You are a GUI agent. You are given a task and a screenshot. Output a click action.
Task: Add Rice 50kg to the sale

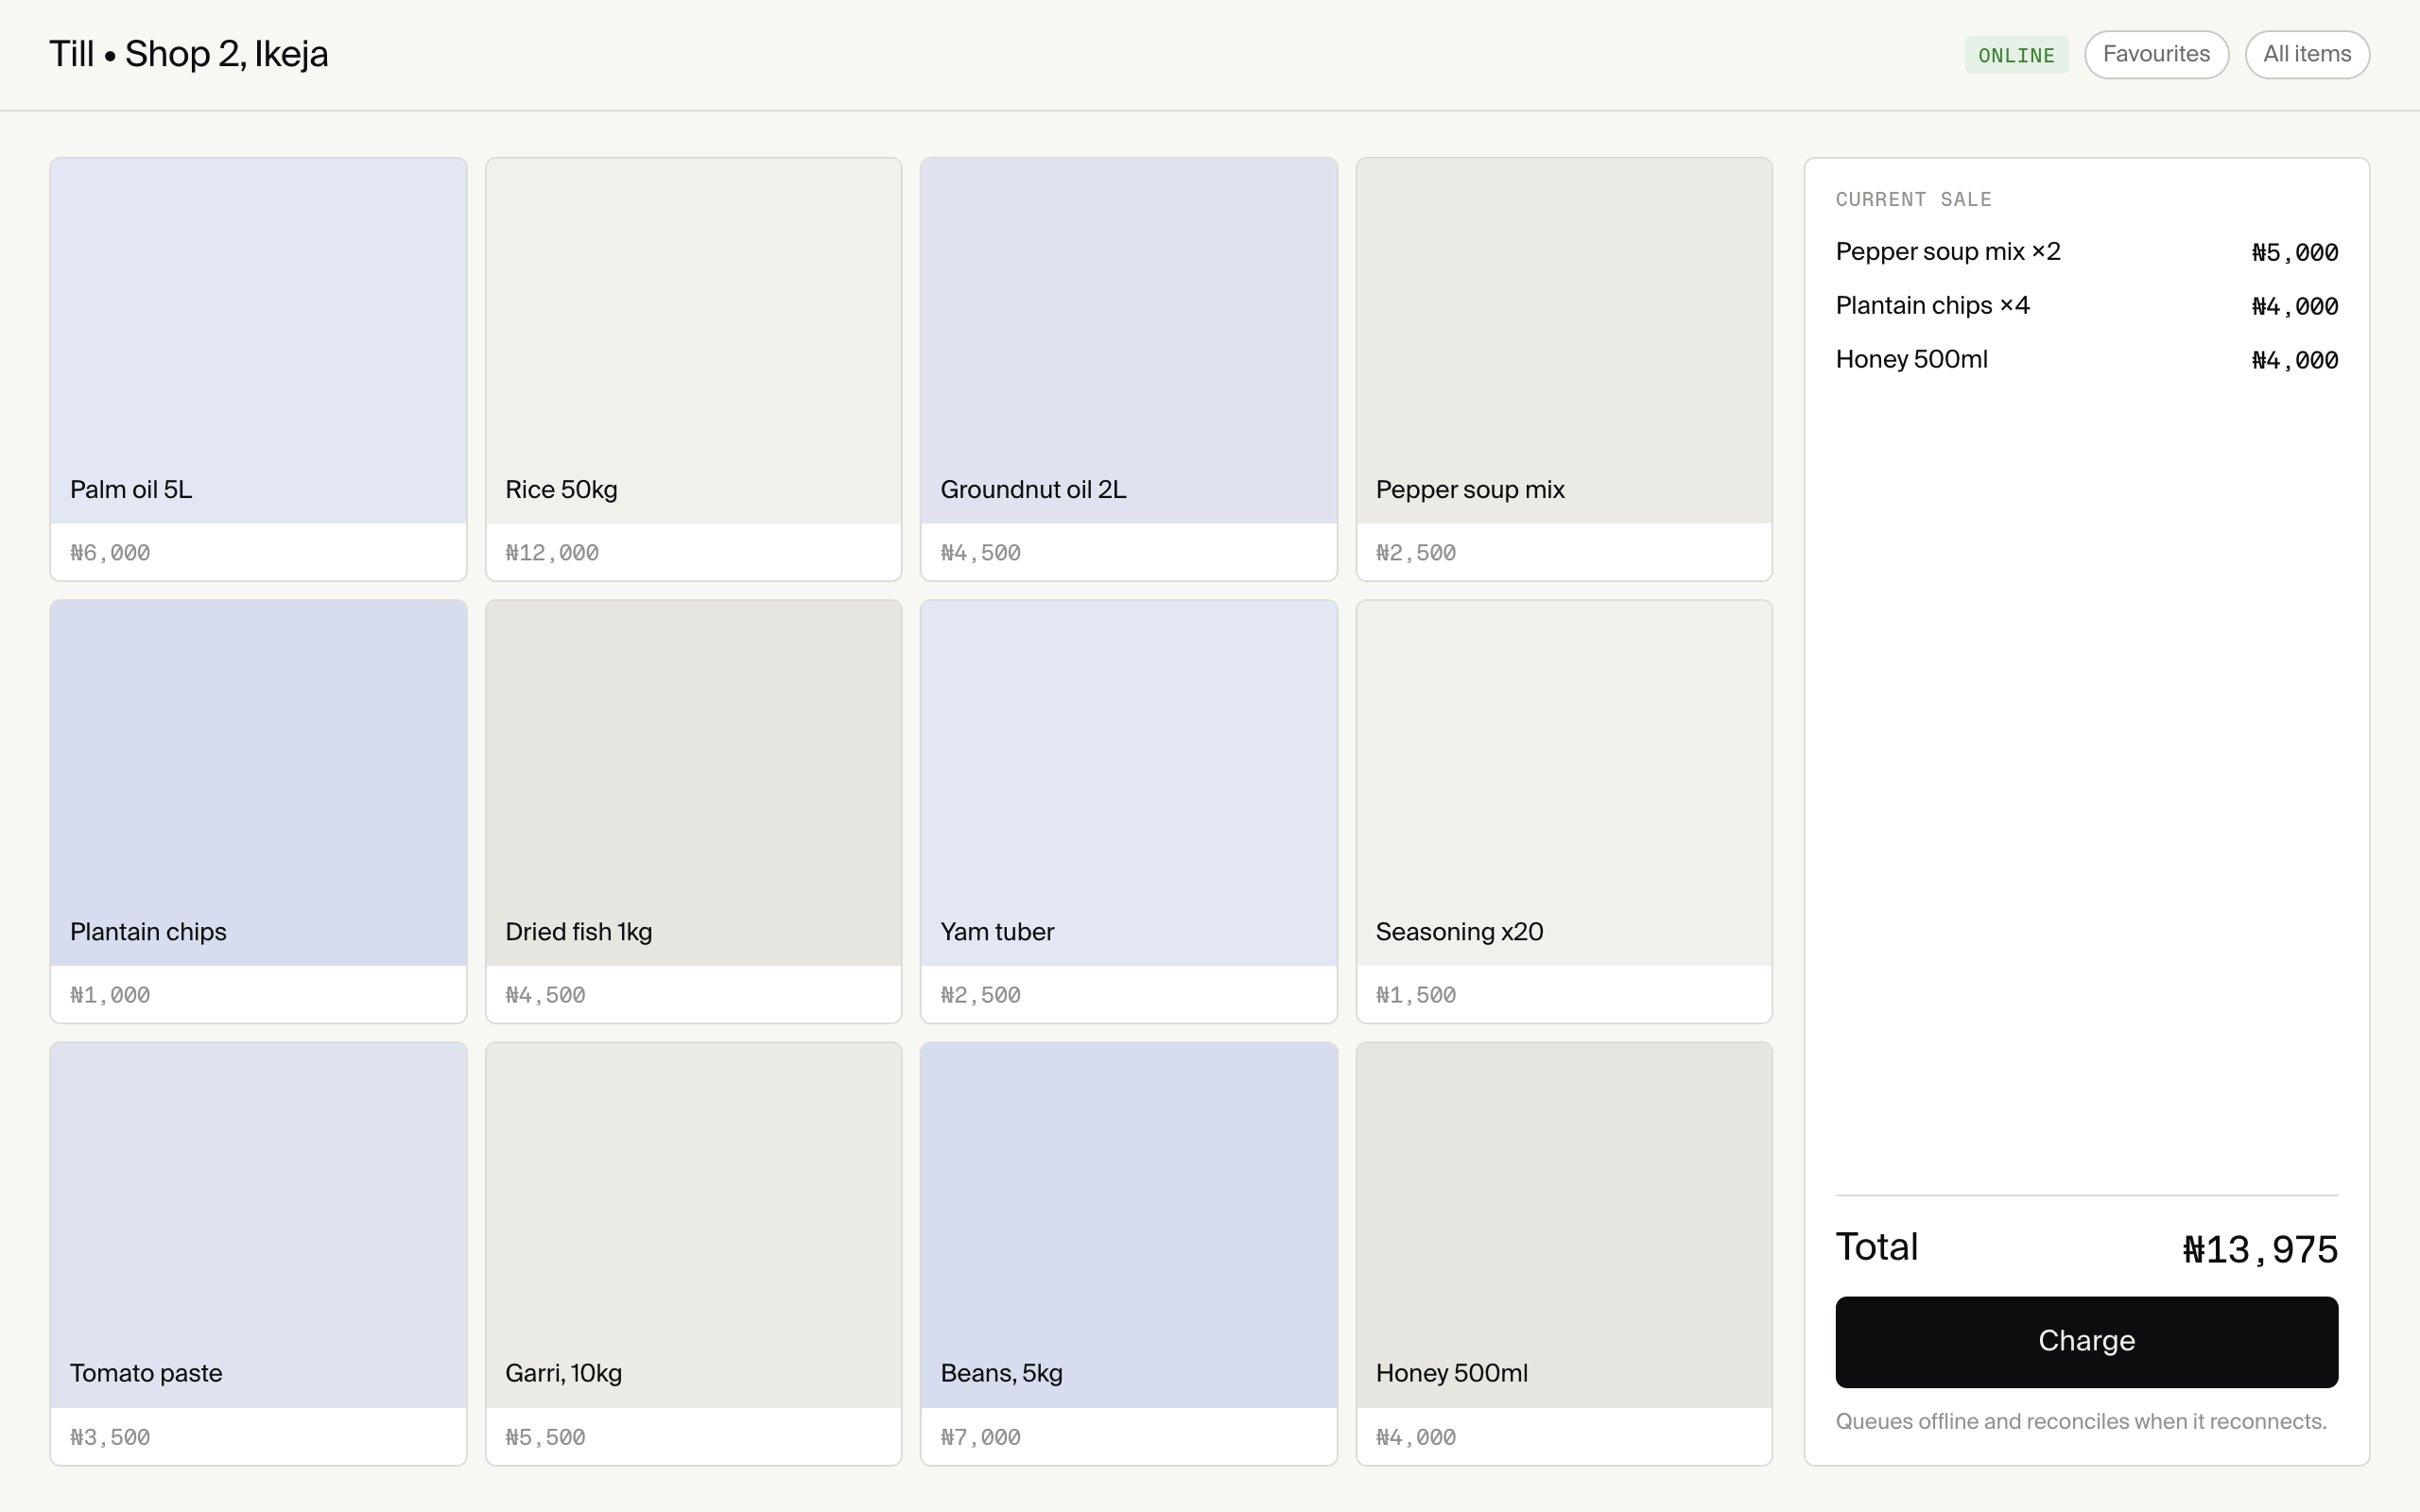[x=693, y=369]
